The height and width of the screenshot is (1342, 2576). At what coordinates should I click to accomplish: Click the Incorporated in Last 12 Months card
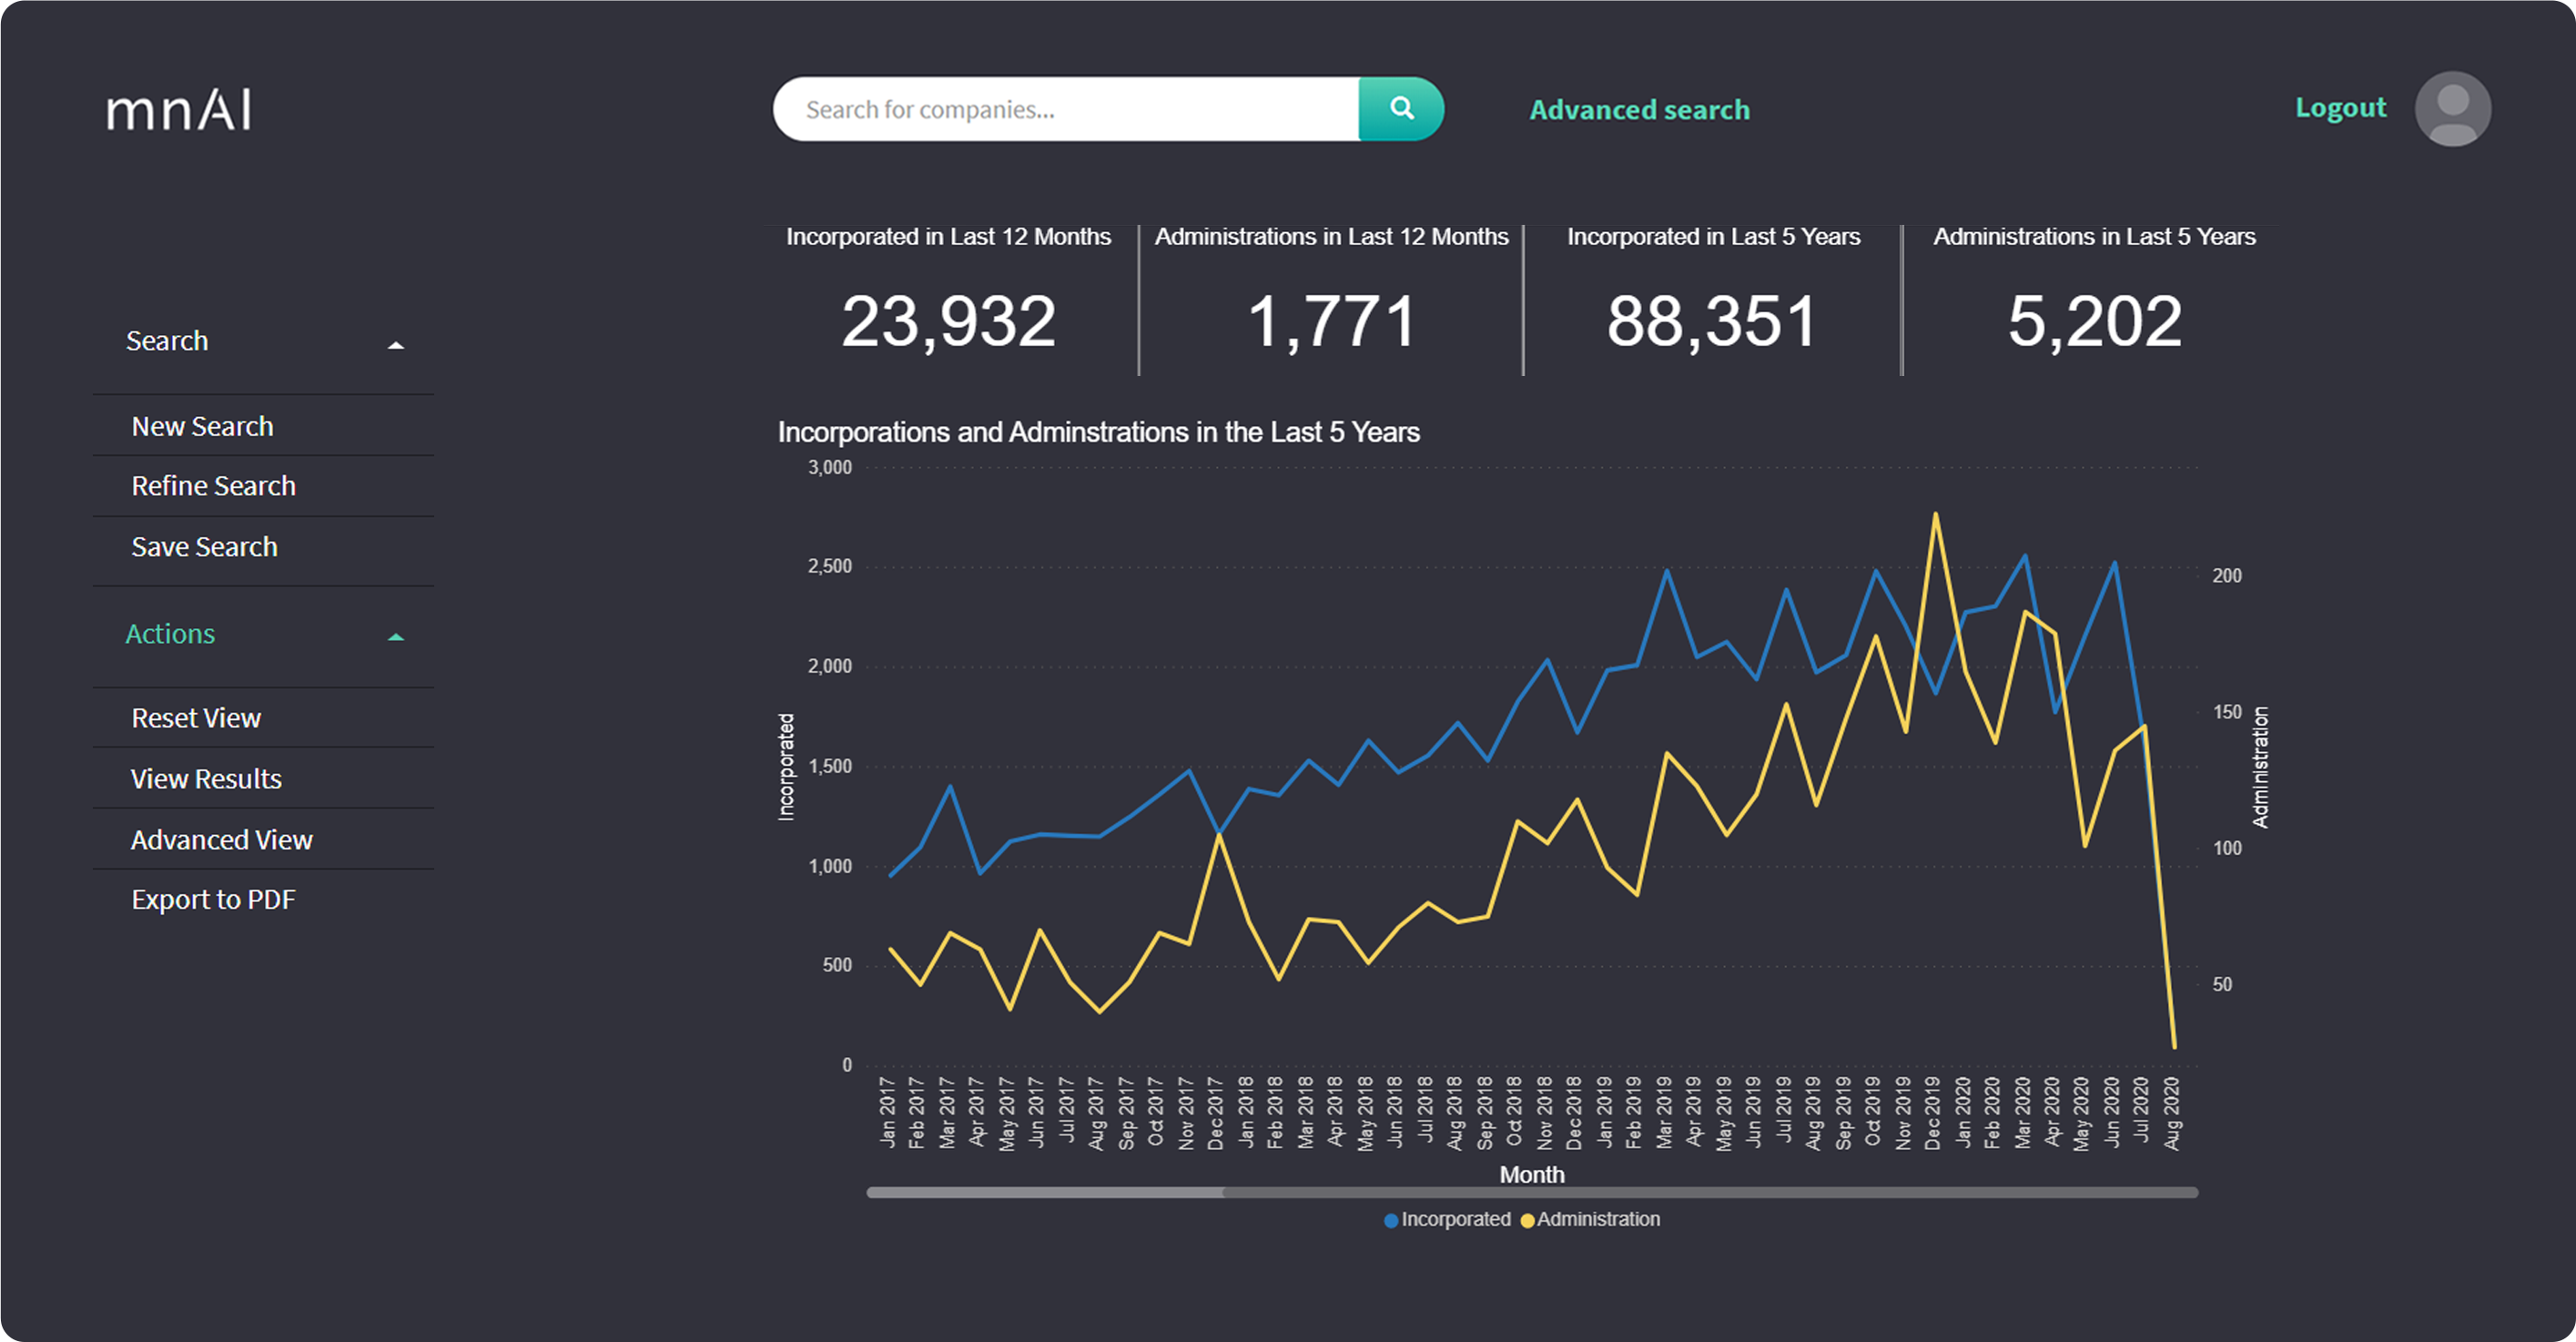click(x=948, y=300)
